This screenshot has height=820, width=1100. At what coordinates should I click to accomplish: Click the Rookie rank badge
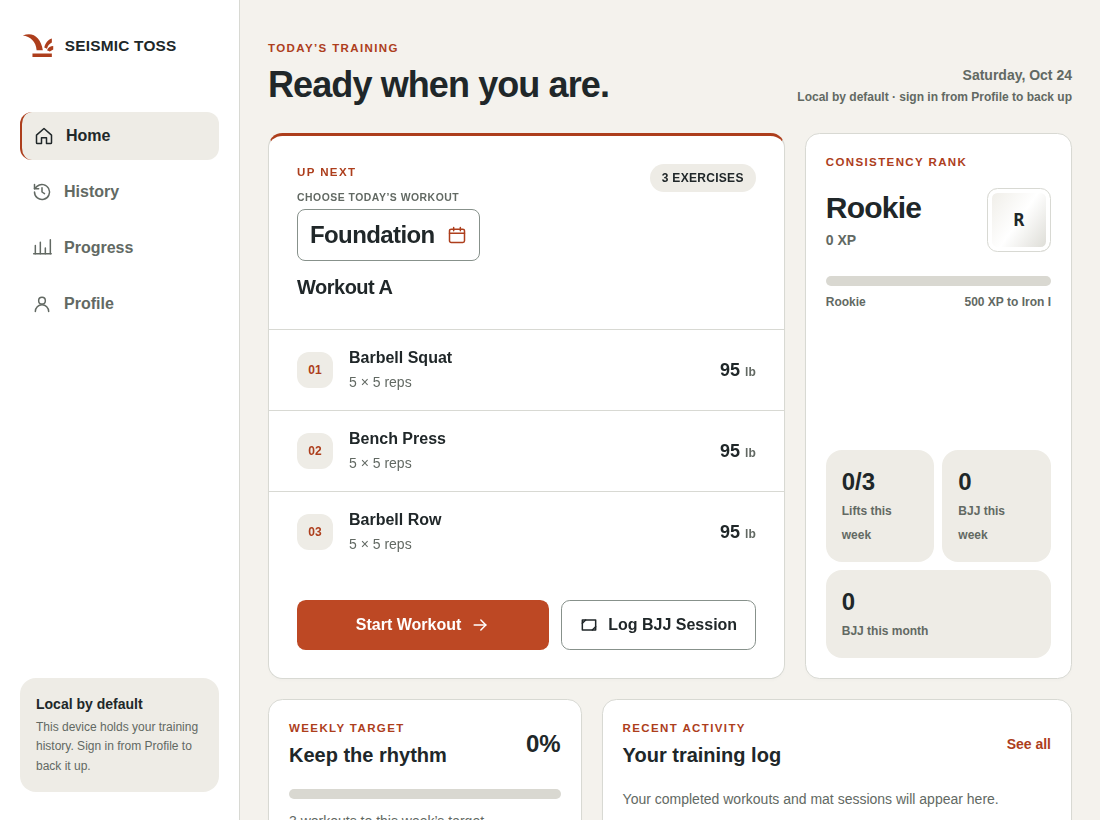(x=1019, y=220)
